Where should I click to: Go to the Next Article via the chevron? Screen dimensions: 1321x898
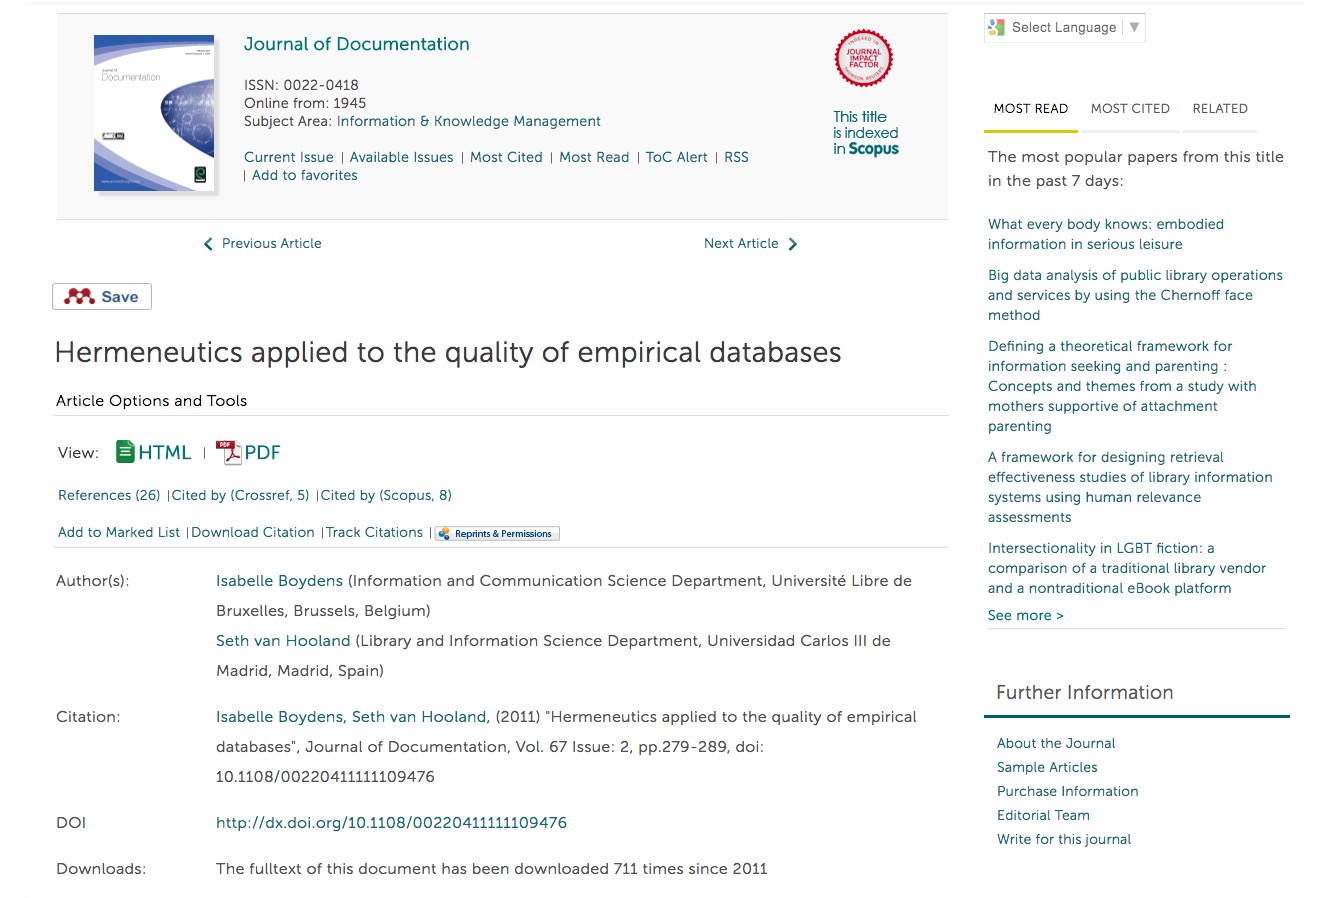pos(793,243)
